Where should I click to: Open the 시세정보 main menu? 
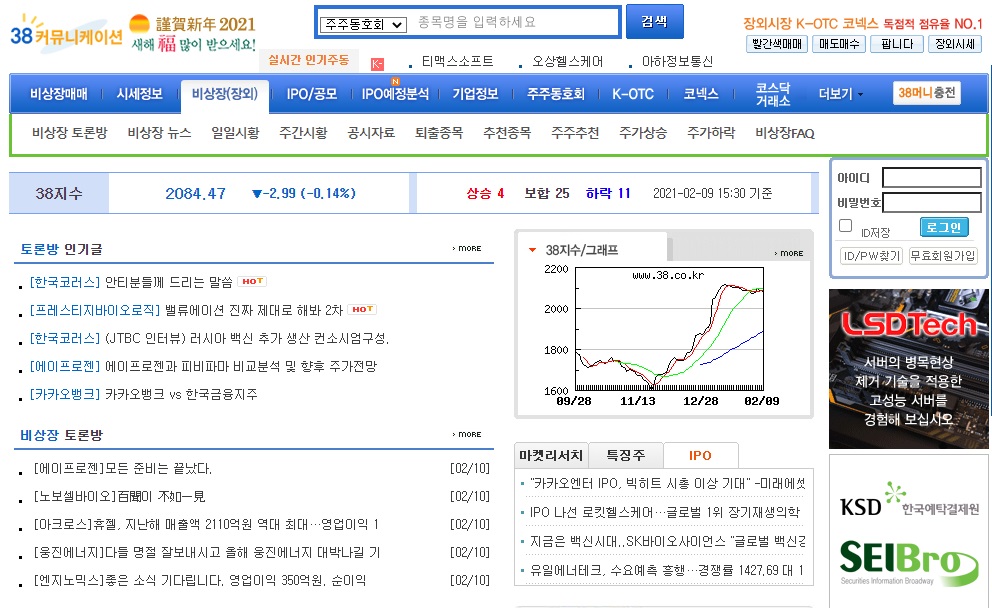[139, 94]
